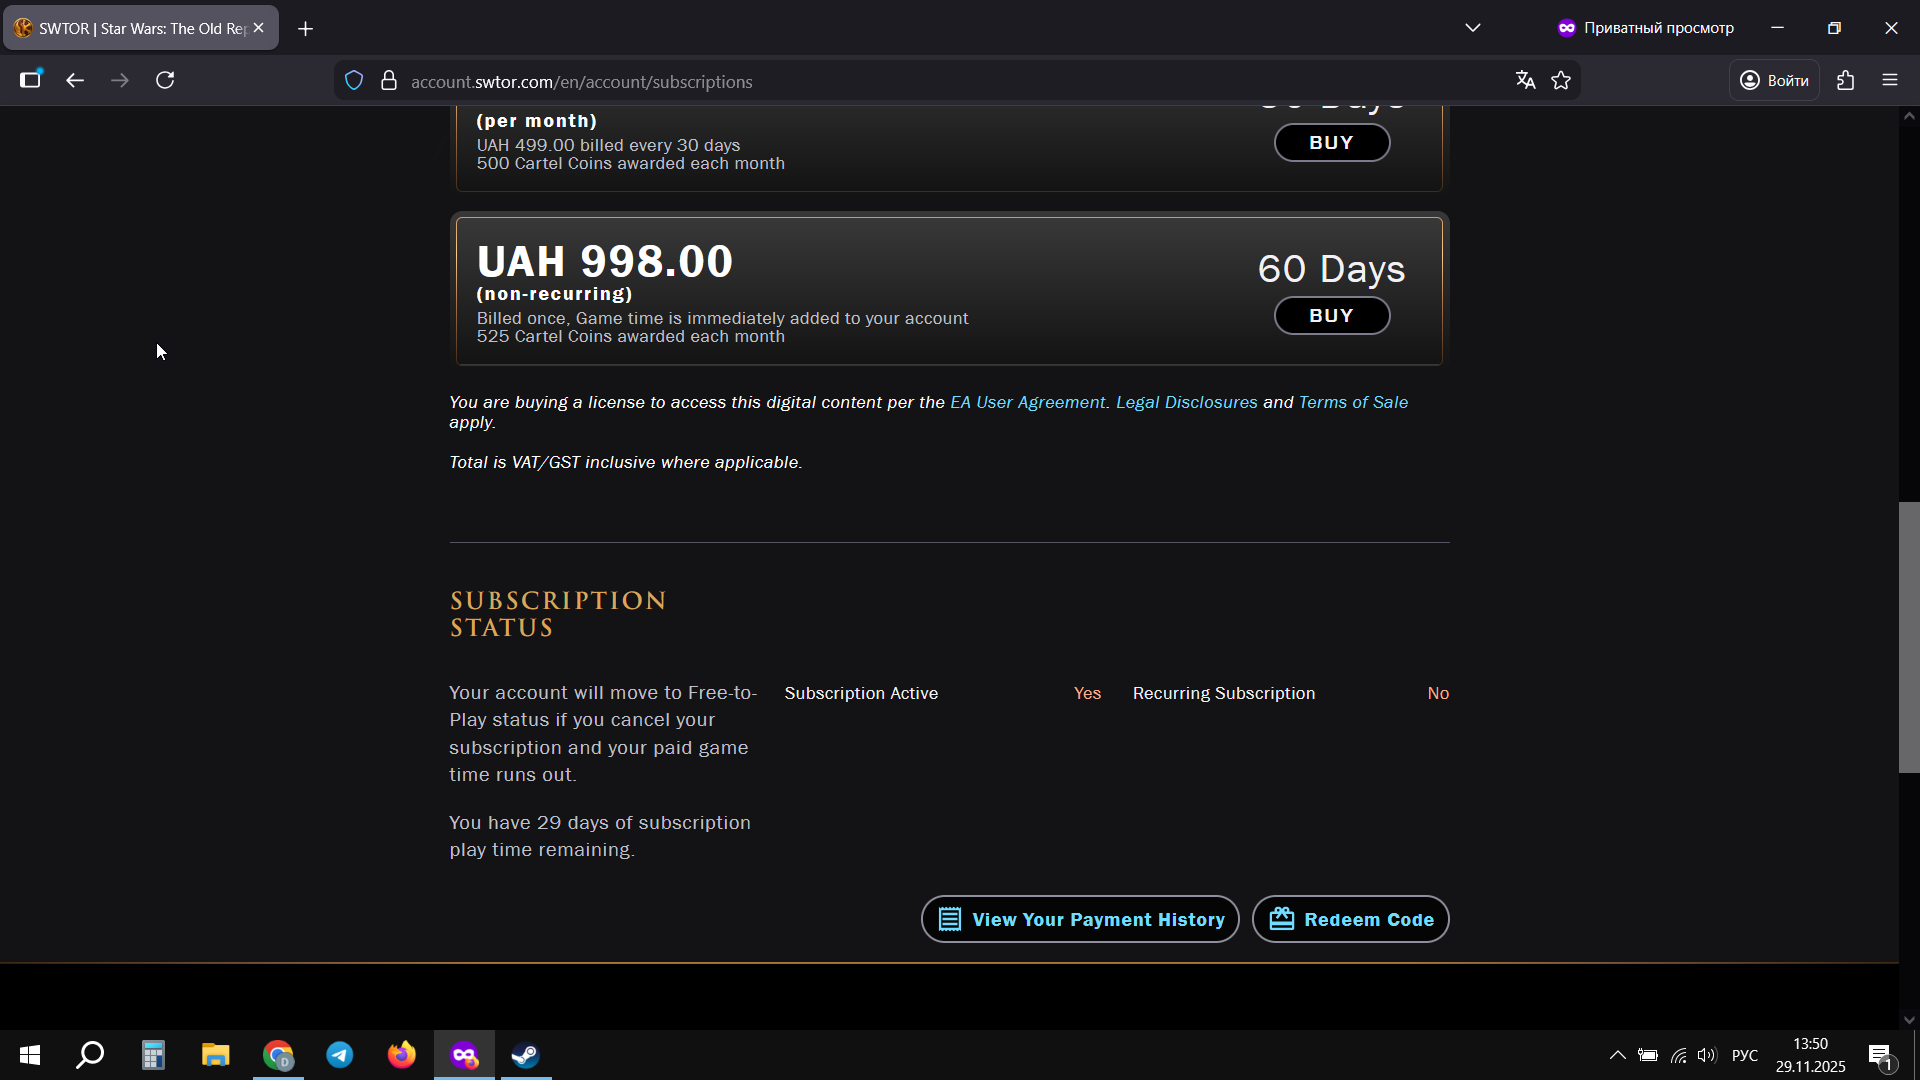Select the SWTOR browser tab
This screenshot has width=1920, height=1080.
140,28
